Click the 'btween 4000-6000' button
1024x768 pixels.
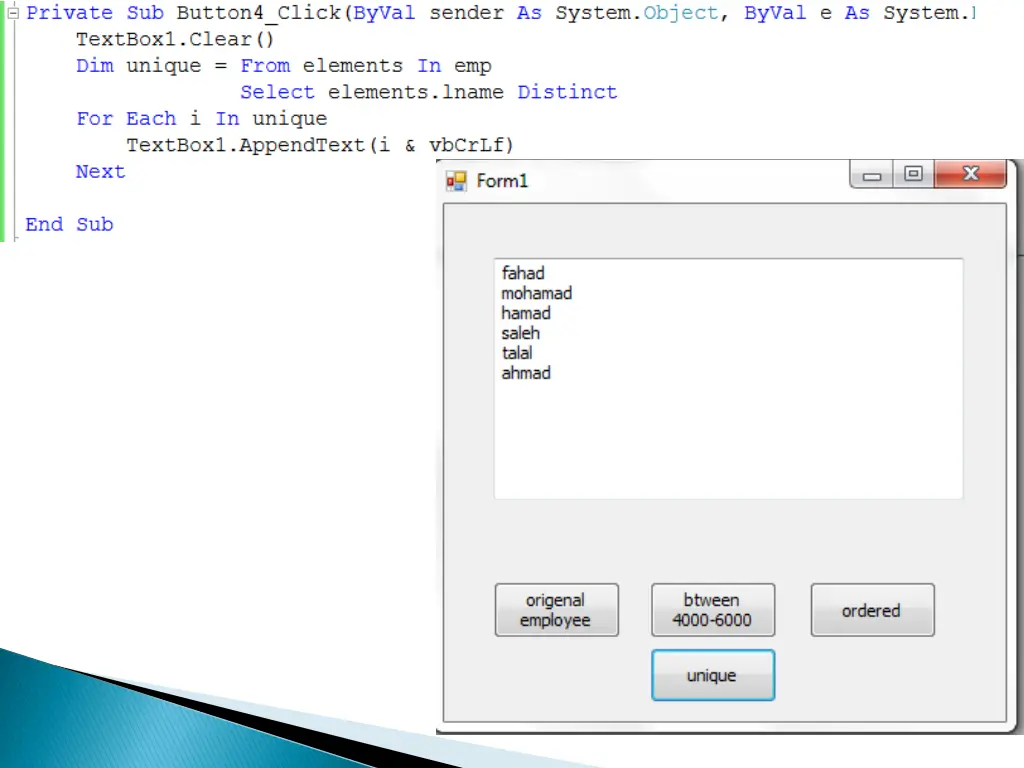(x=712, y=610)
